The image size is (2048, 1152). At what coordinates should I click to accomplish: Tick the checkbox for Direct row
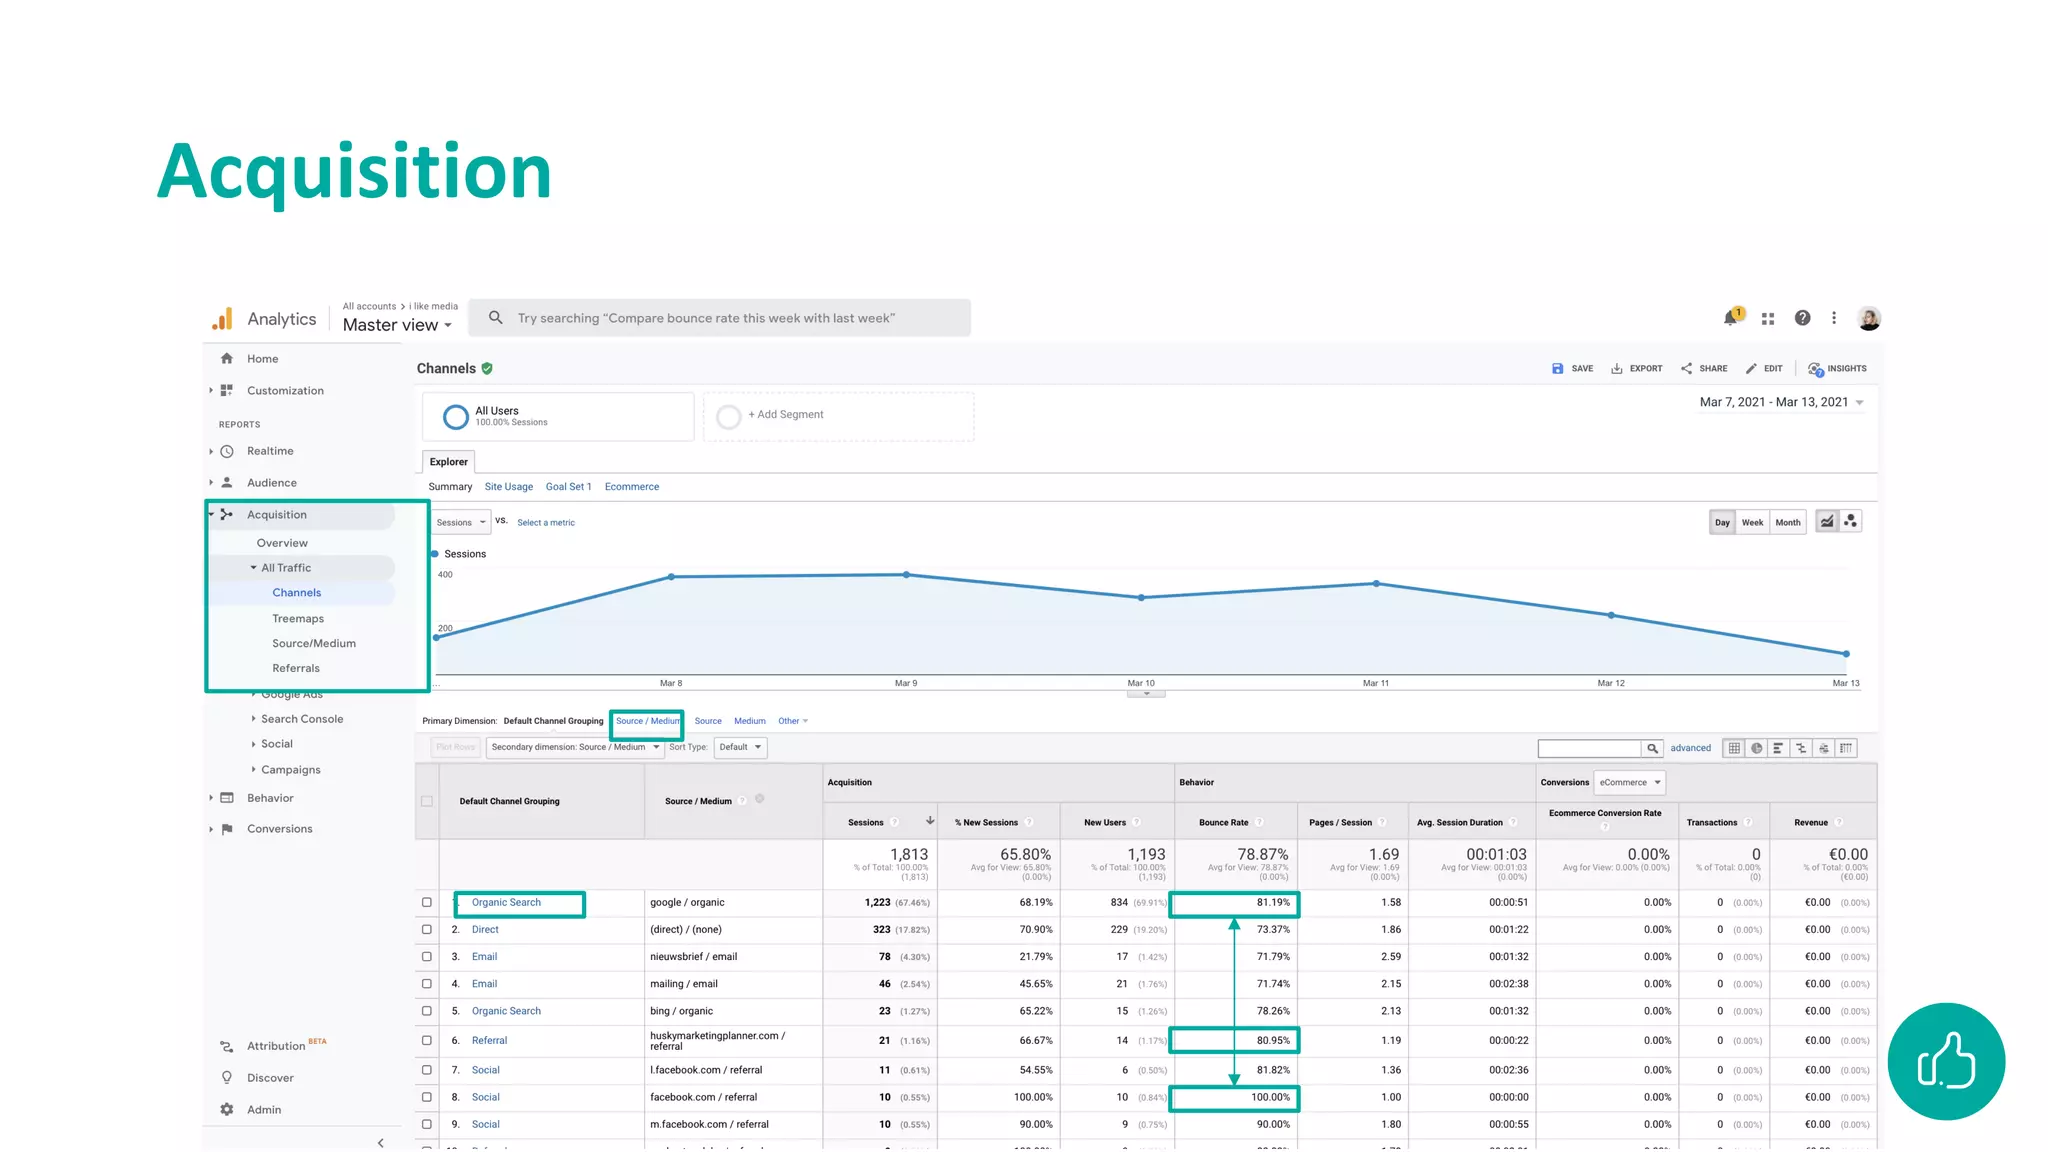click(x=427, y=930)
